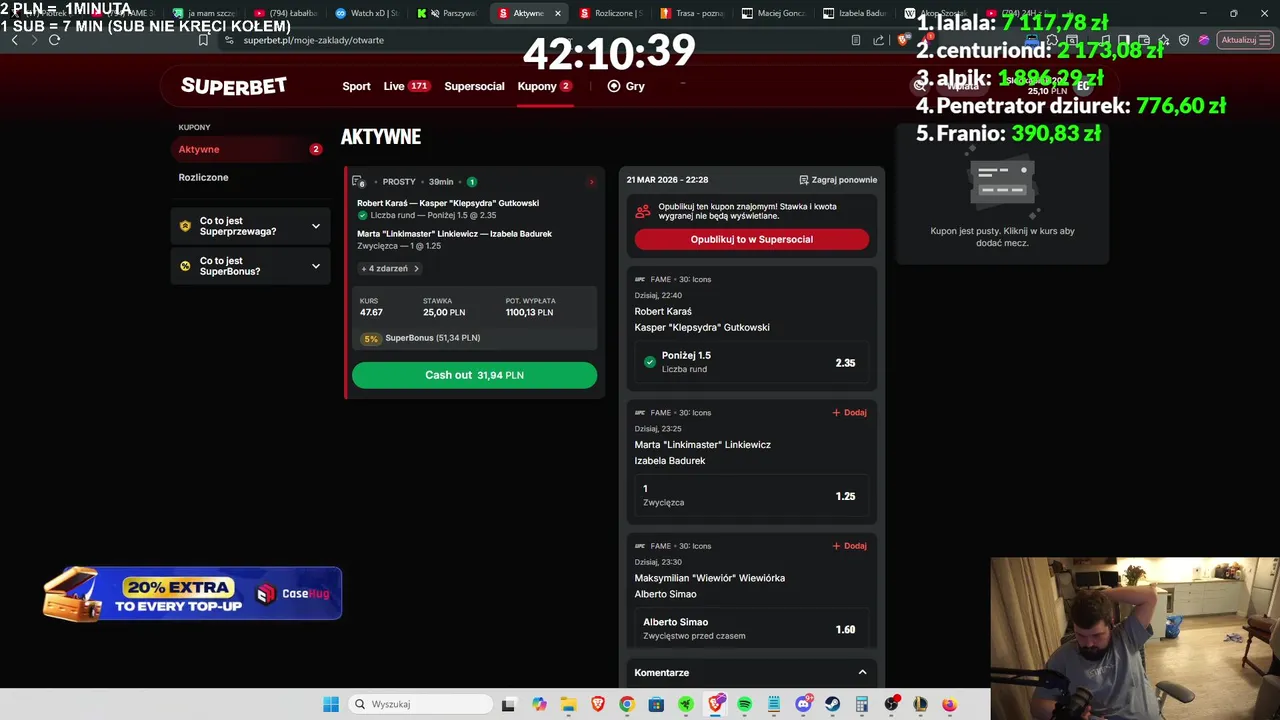Viewport: 1280px width, 720px height.
Task: Expand 'Co to jest Superprzewaga?' section
Action: point(250,226)
